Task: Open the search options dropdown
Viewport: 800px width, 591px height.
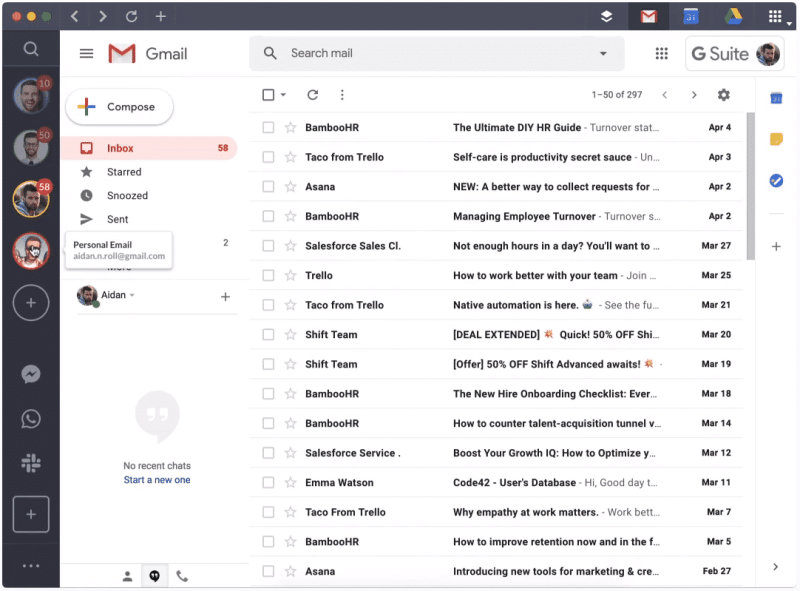Action: 602,53
